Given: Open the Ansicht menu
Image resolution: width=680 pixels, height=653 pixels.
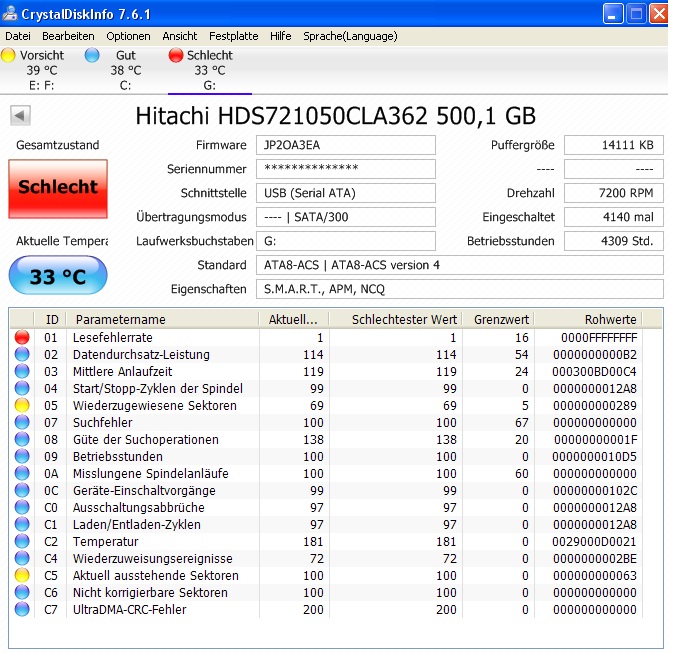Looking at the screenshot, I should coord(180,36).
